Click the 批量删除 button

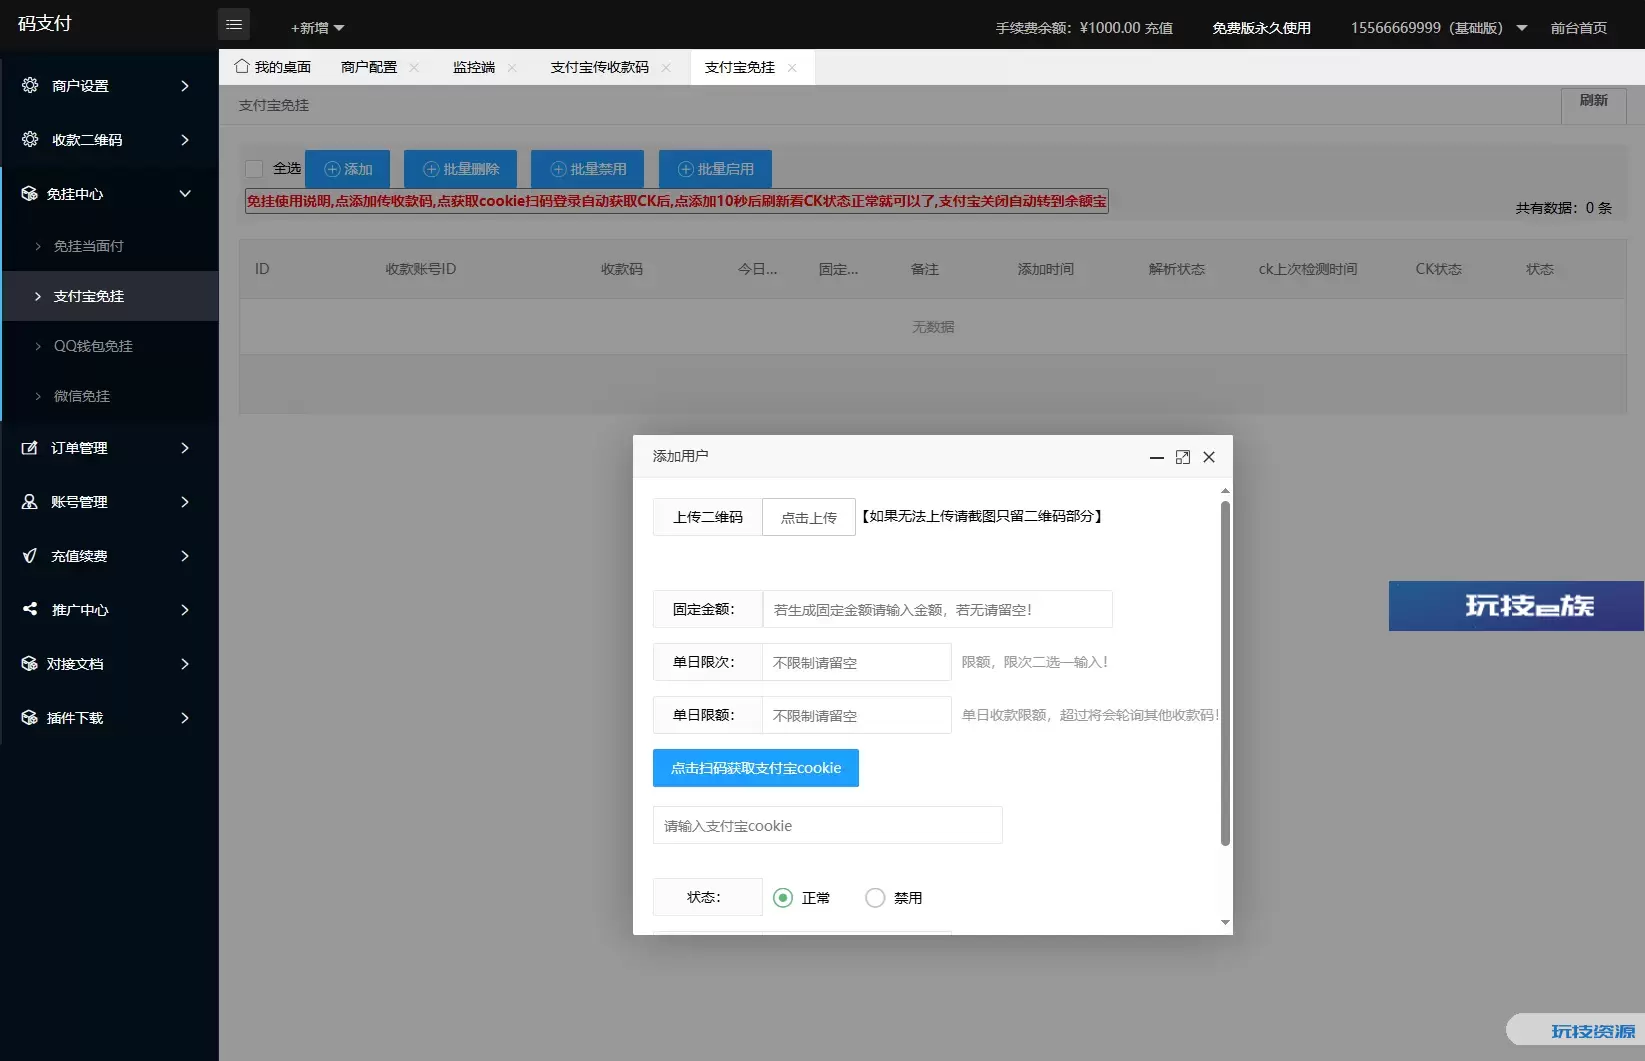point(460,169)
